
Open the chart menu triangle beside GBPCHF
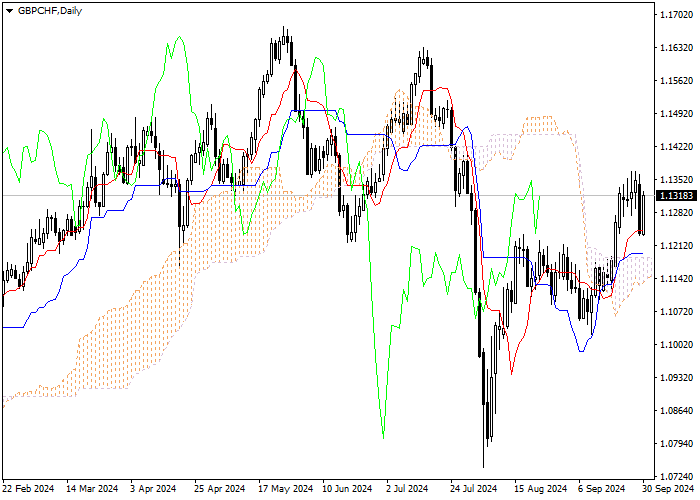point(9,11)
